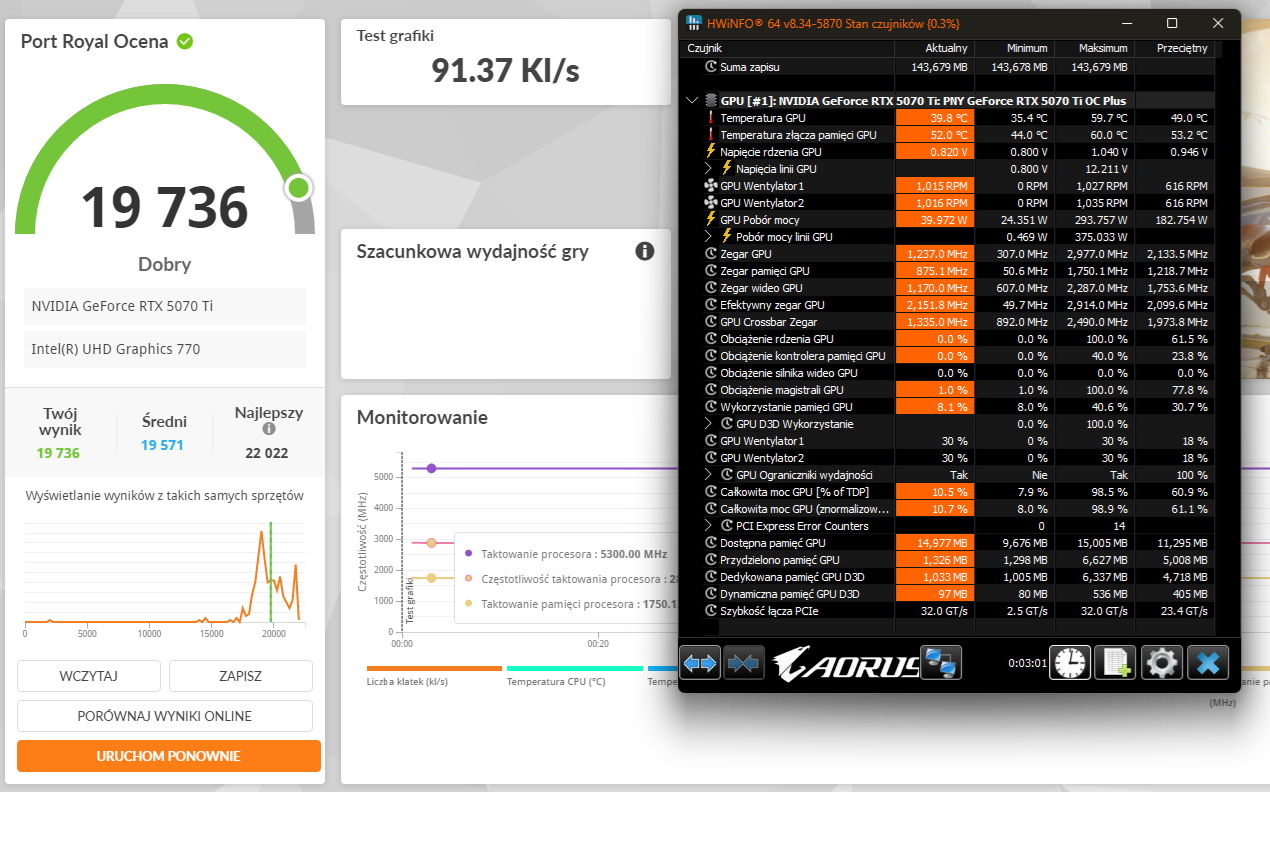This screenshot has height=864, width=1270.
Task: Click clock icon of Zegar GPU row
Action: click(711, 254)
